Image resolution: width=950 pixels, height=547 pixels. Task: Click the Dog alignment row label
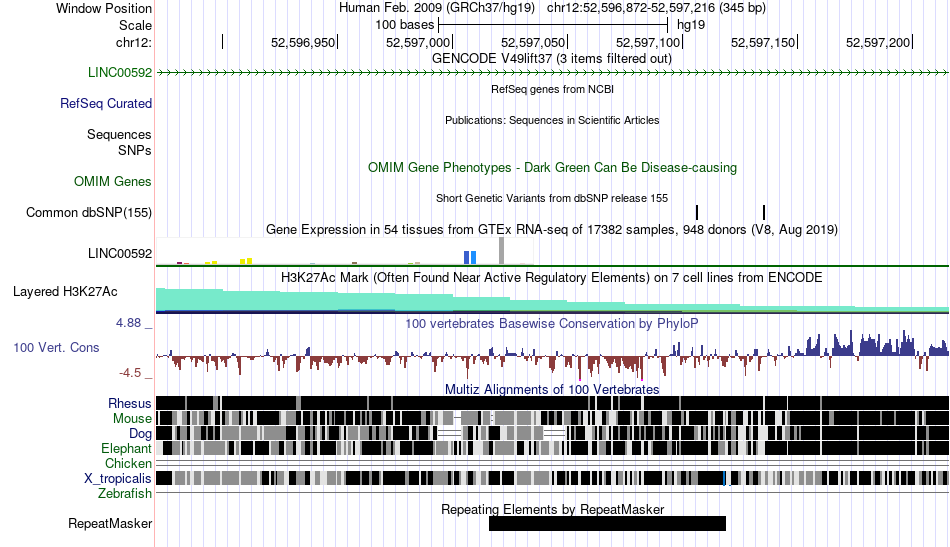pos(140,434)
